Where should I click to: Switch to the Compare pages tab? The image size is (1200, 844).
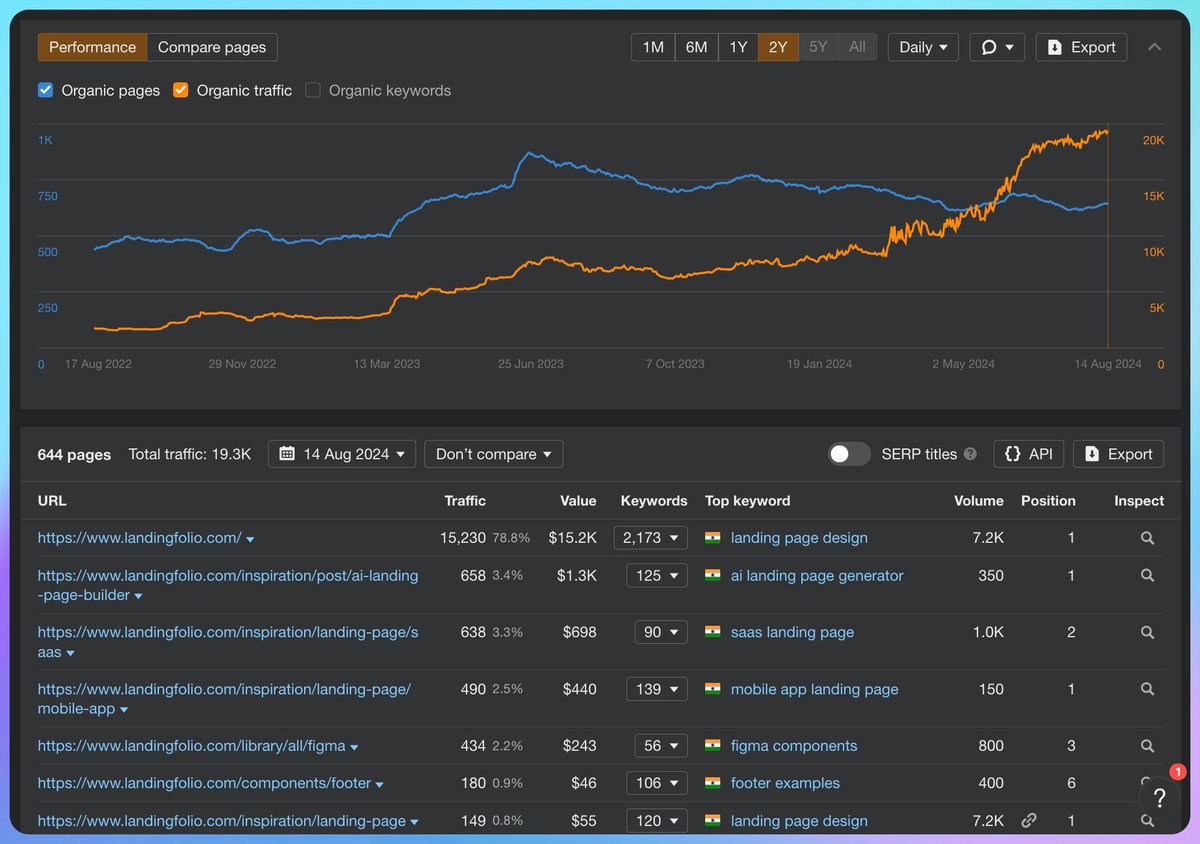click(212, 47)
